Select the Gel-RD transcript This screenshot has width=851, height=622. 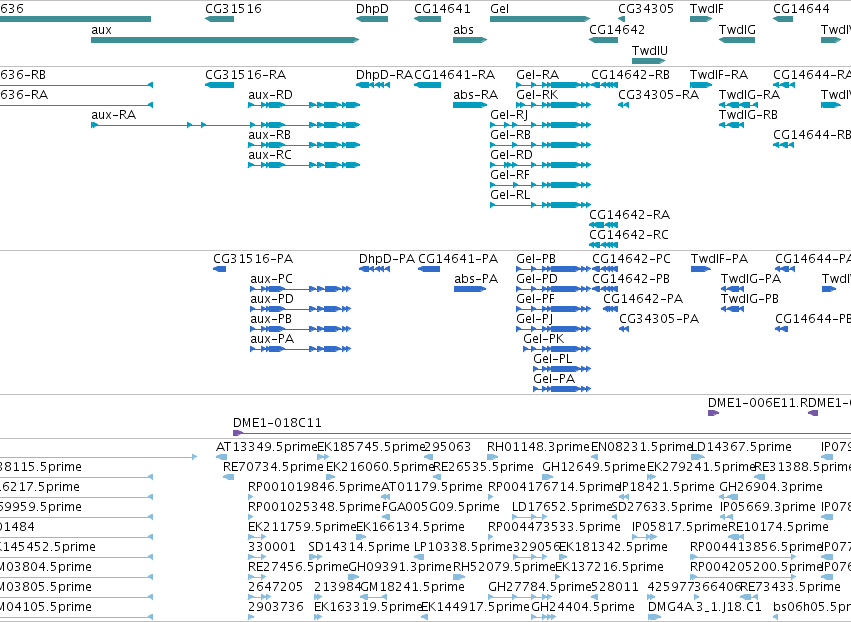click(x=540, y=165)
